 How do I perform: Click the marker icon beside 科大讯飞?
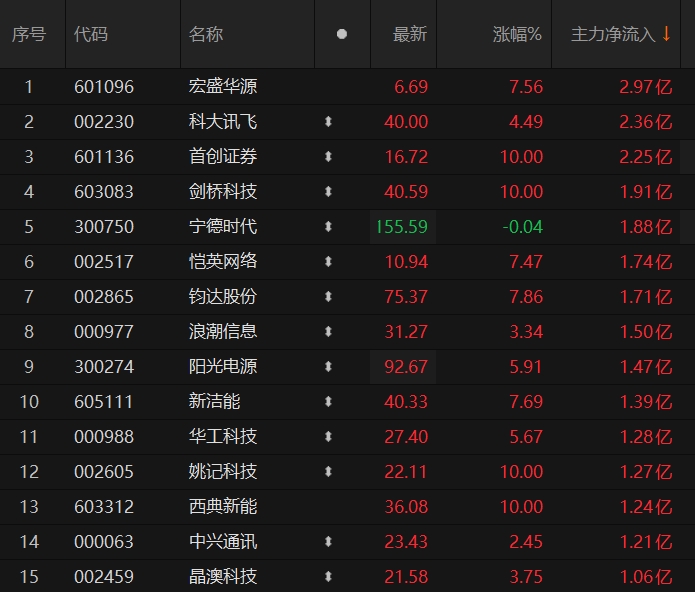[x=328, y=122]
